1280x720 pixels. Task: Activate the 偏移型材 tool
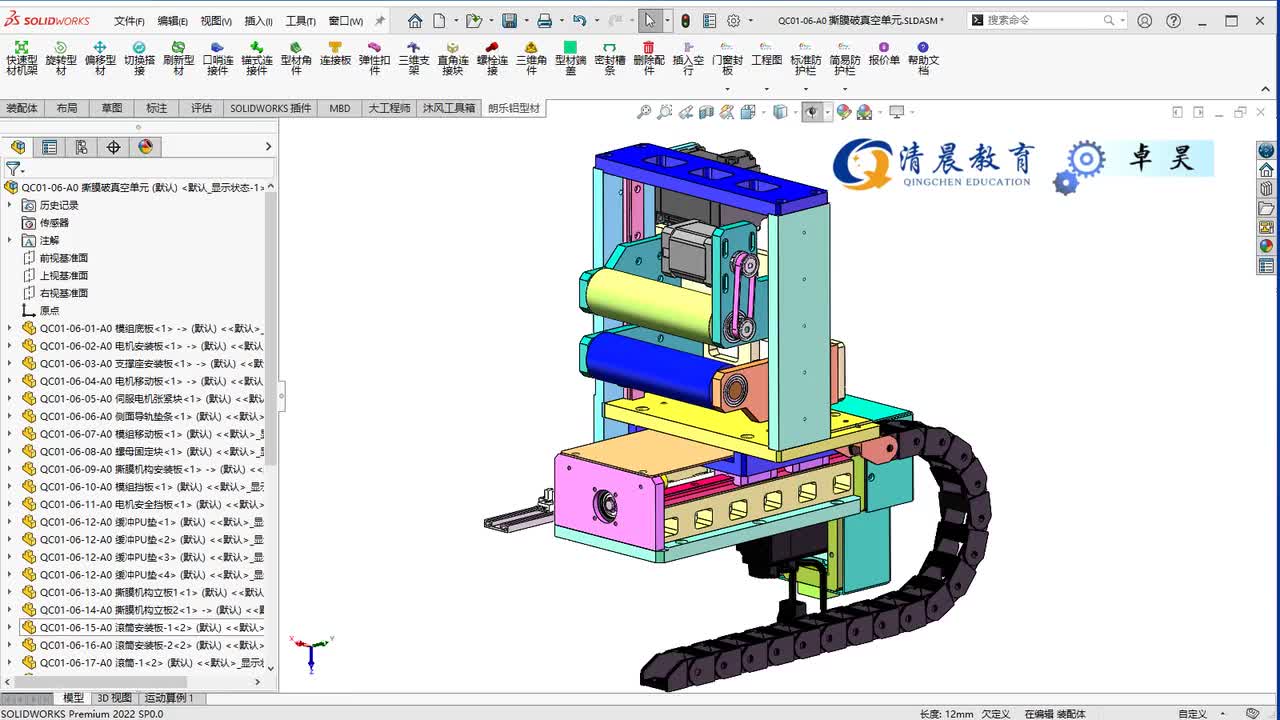(x=100, y=58)
